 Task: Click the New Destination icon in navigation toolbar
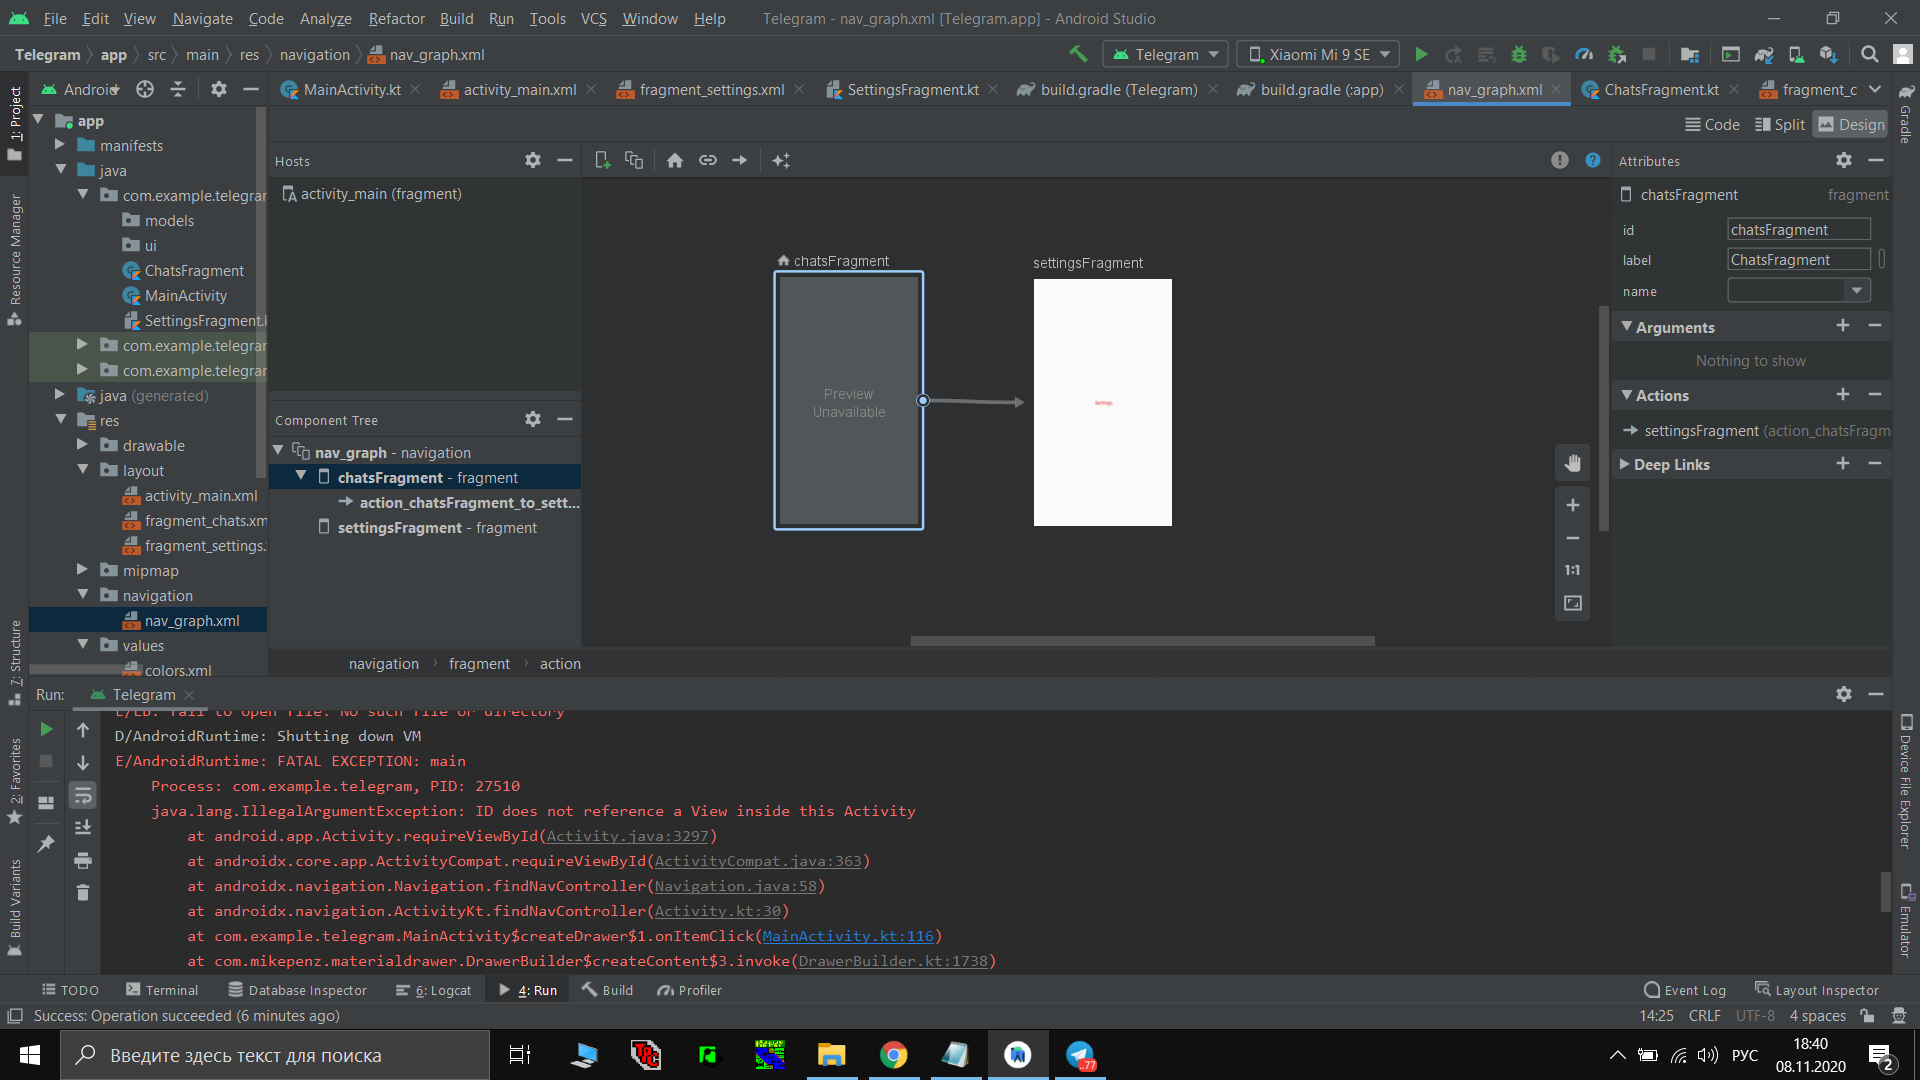pos(602,160)
